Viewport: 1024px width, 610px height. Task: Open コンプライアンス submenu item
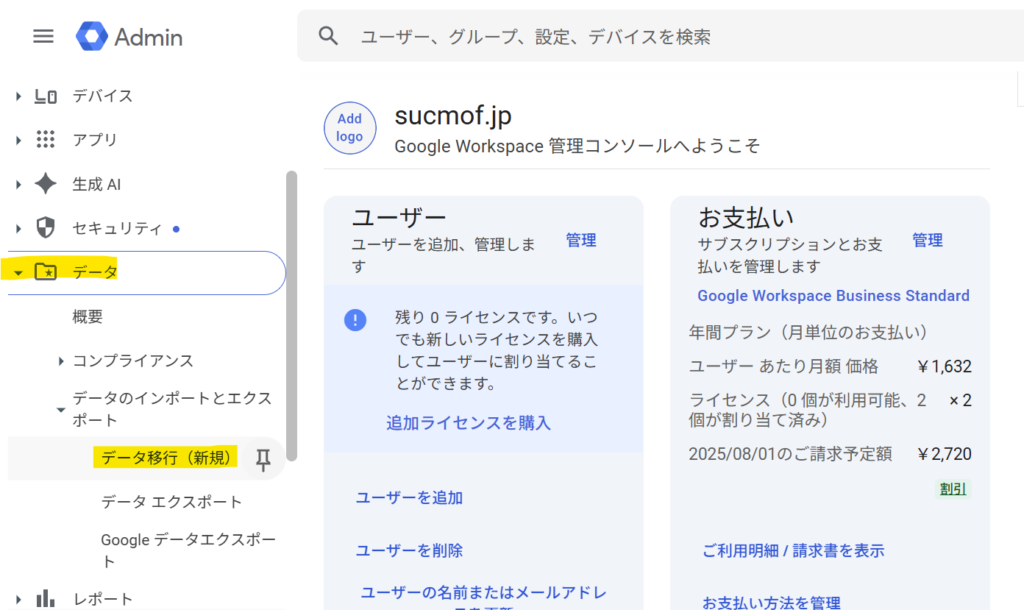(x=133, y=361)
